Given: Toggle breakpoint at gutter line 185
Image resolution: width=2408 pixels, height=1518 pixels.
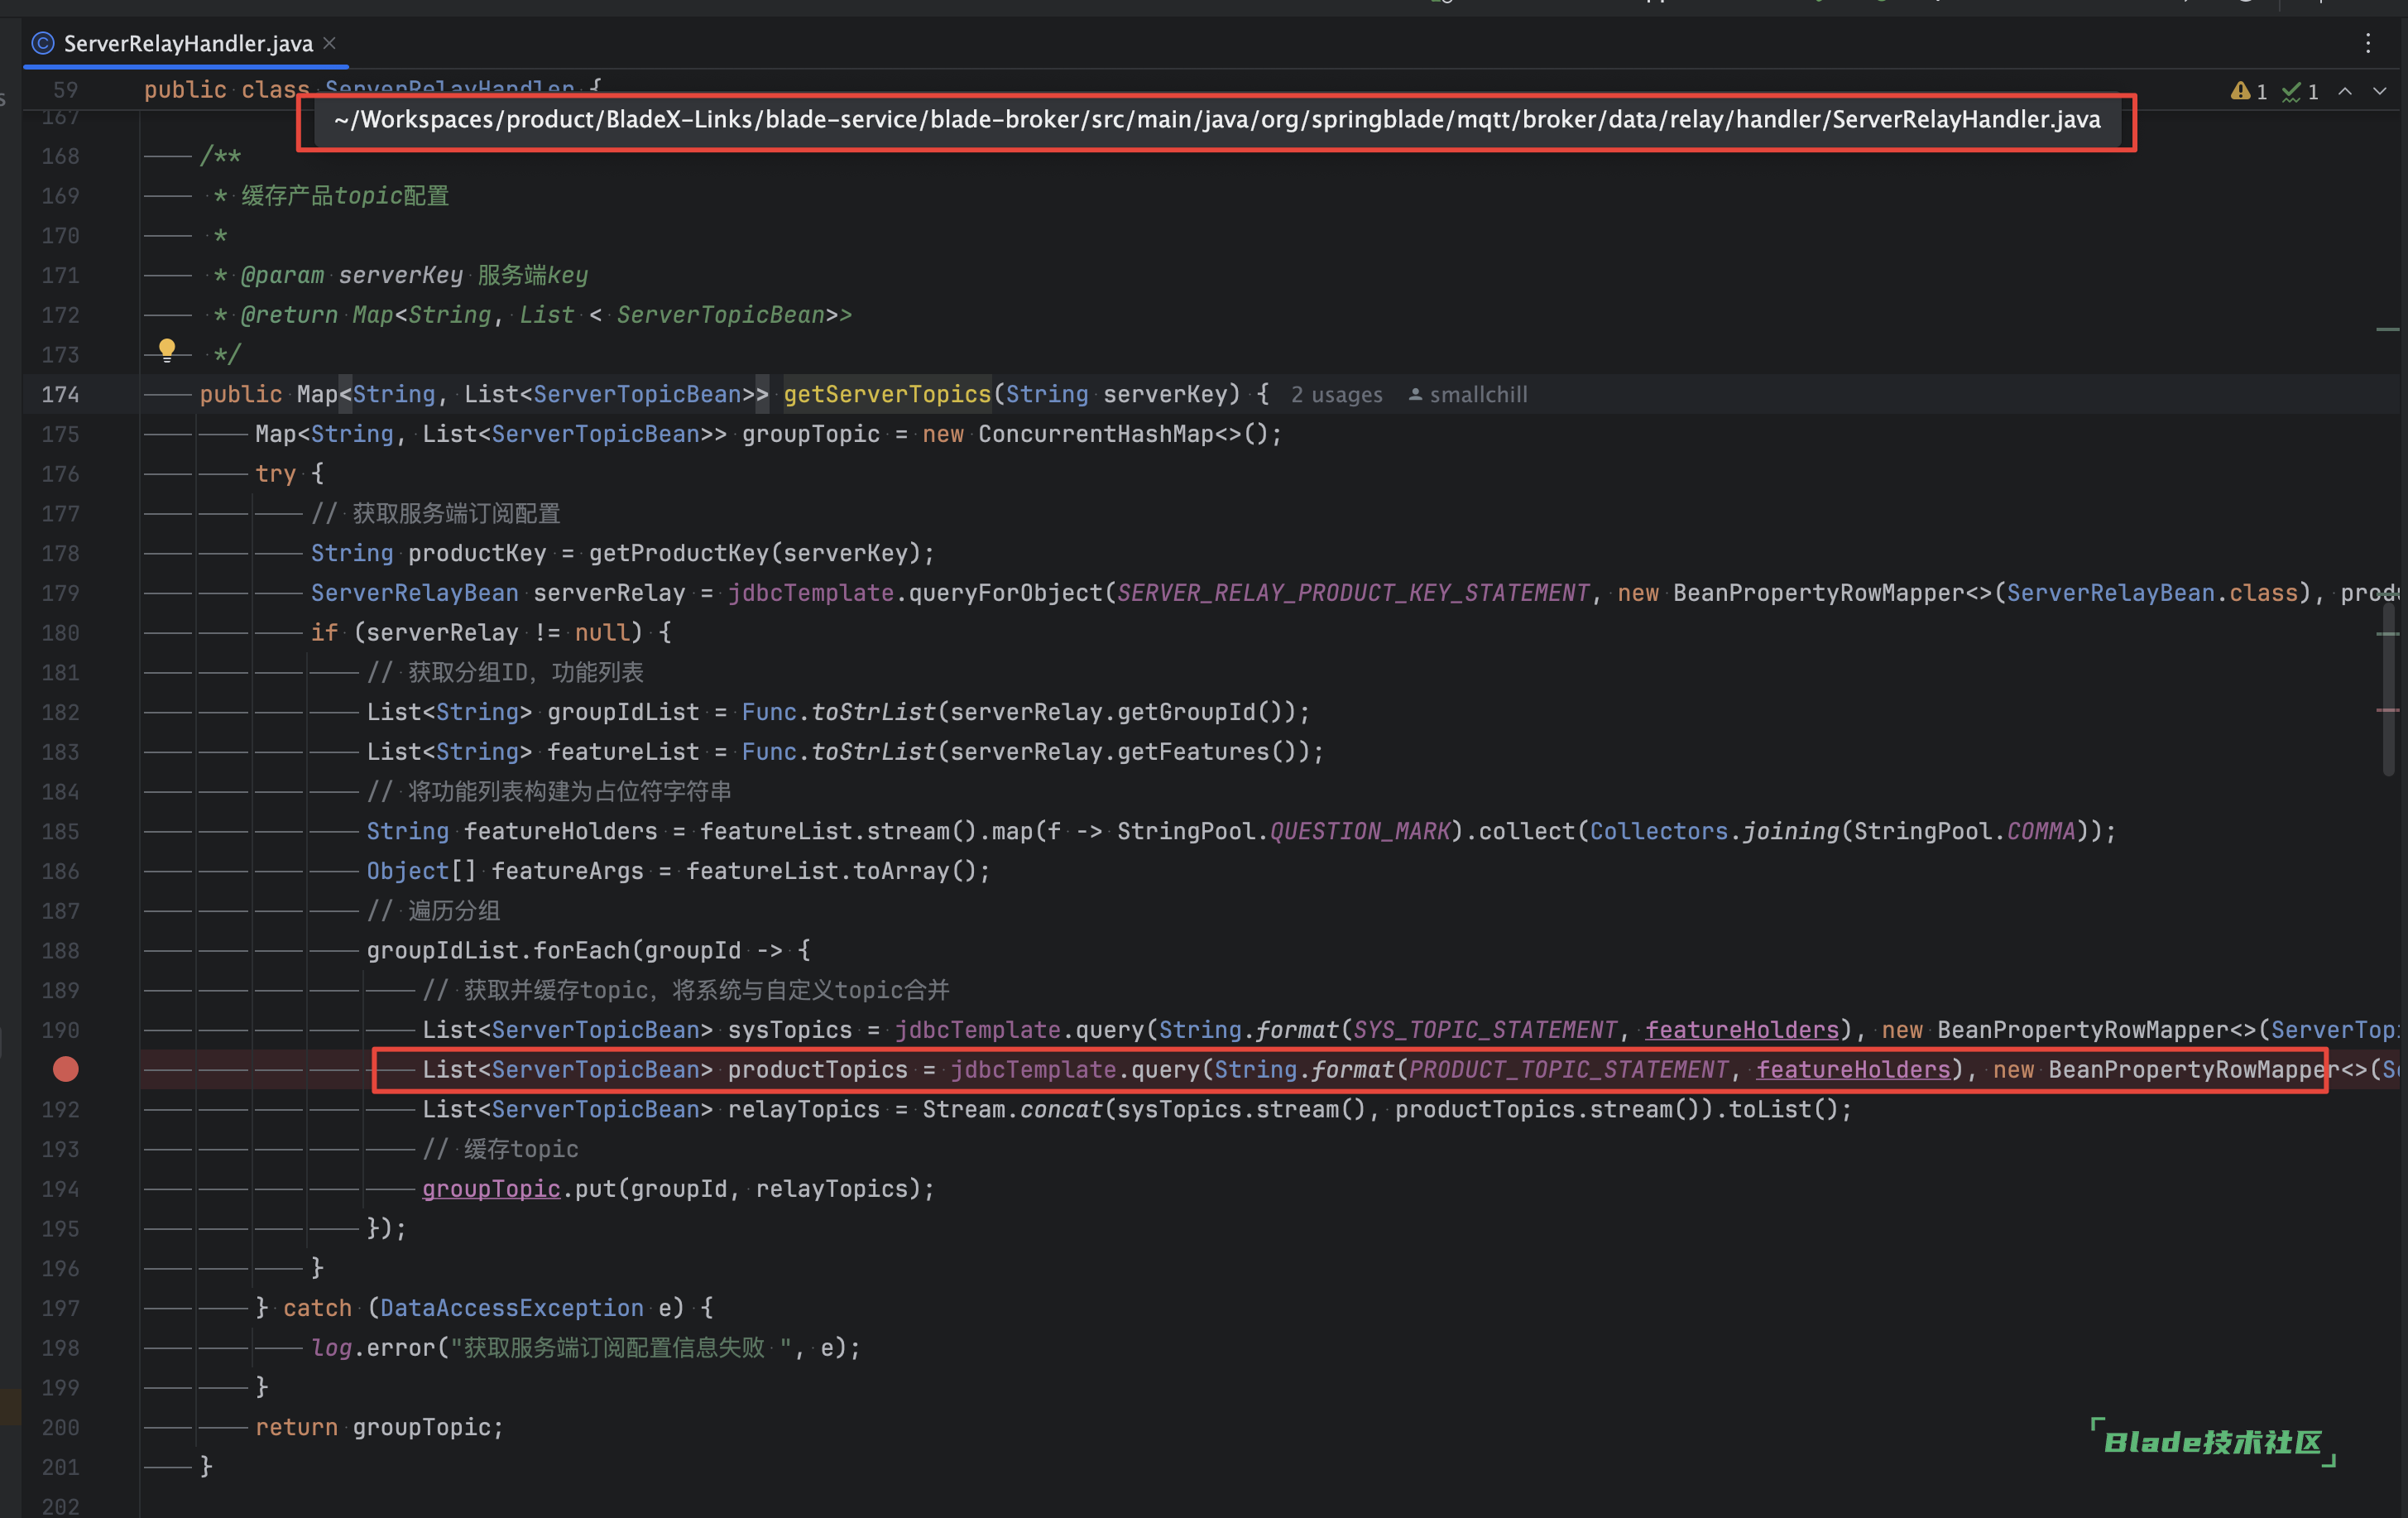Looking at the screenshot, I should [x=60, y=832].
